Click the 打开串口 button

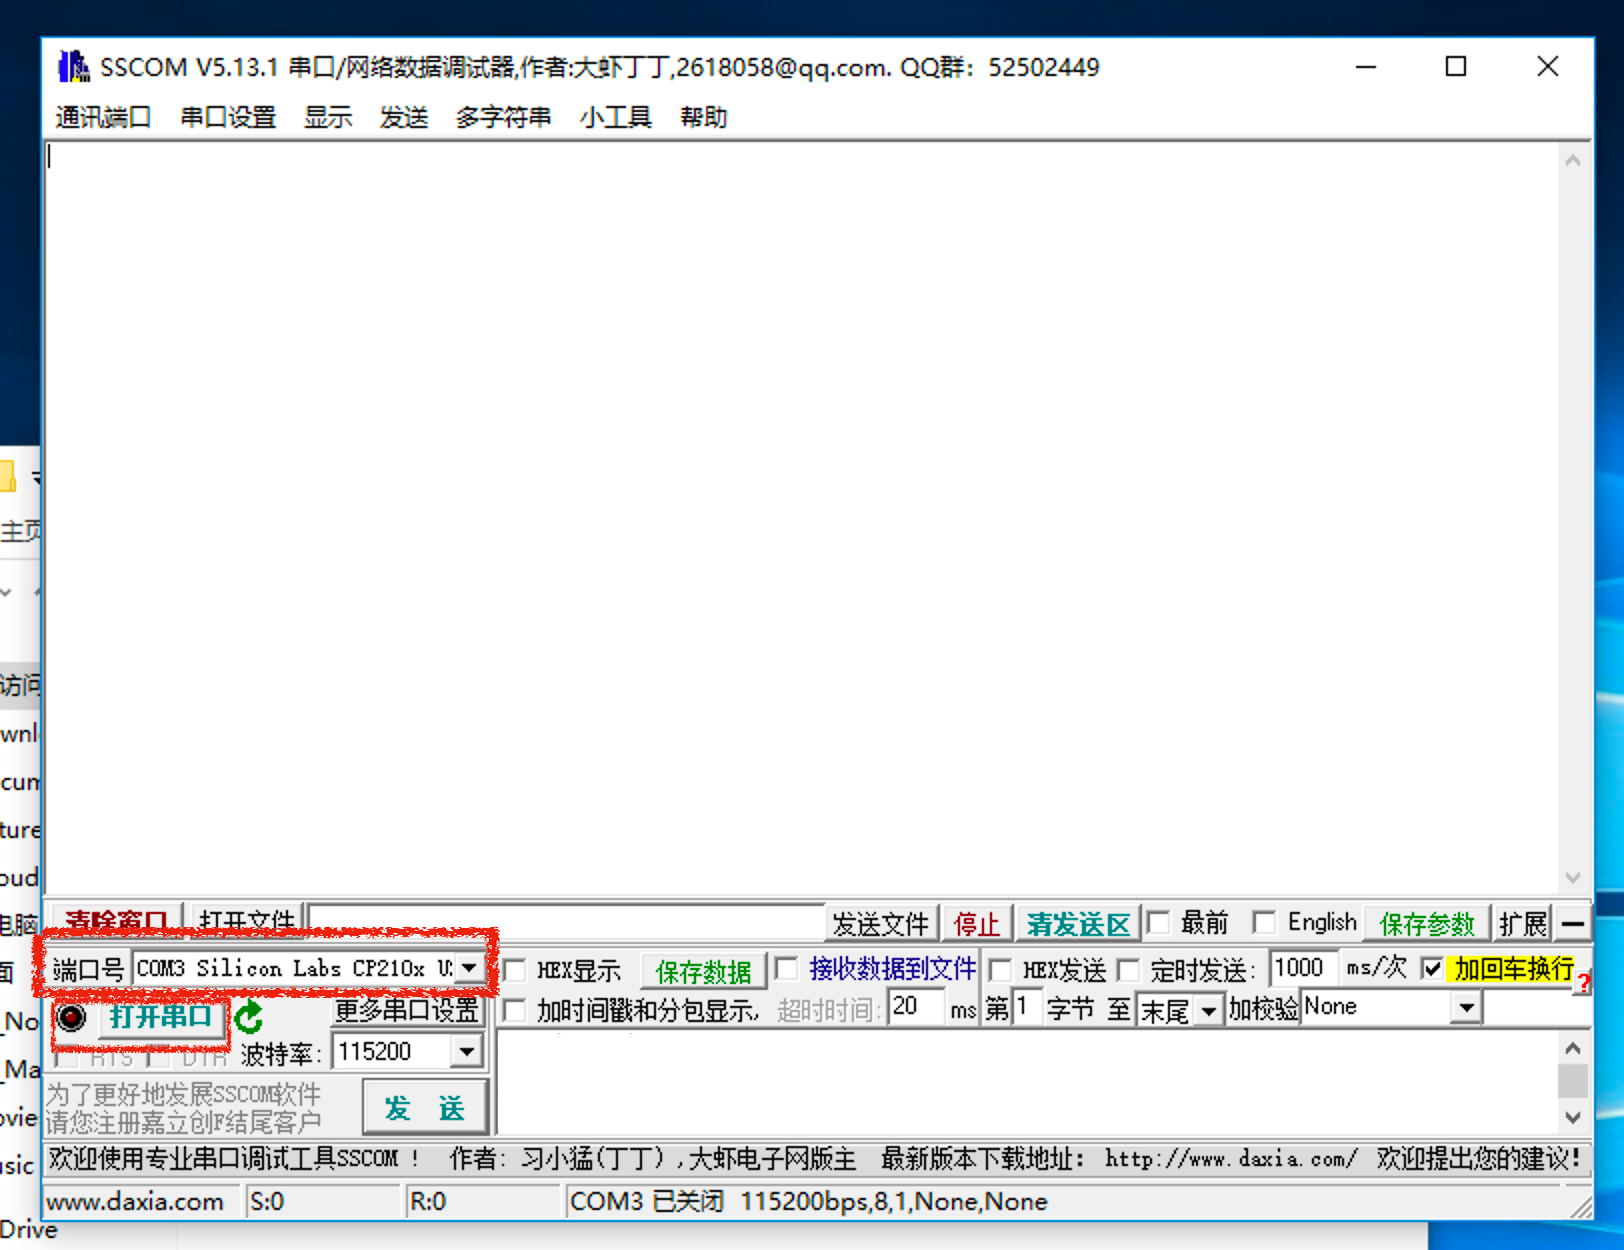tap(160, 1017)
